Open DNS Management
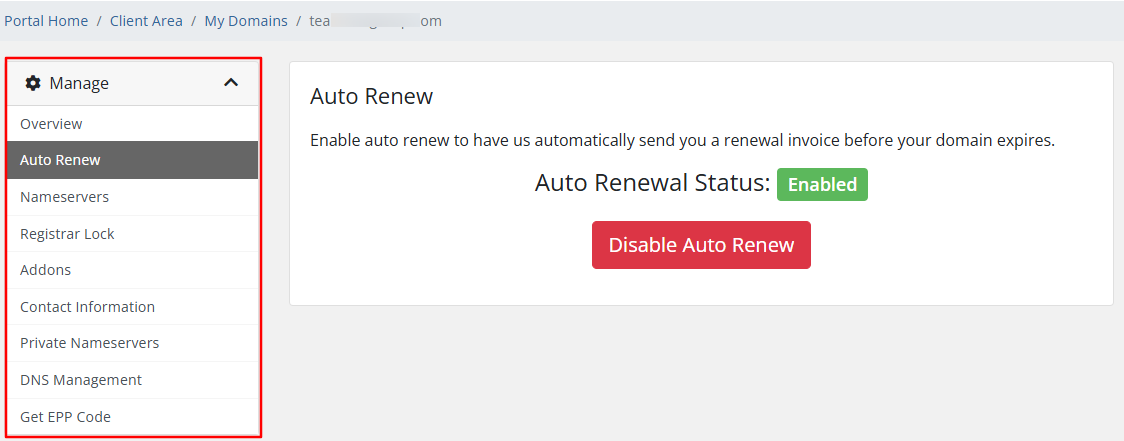Screen dimensions: 1124x441 81,380
